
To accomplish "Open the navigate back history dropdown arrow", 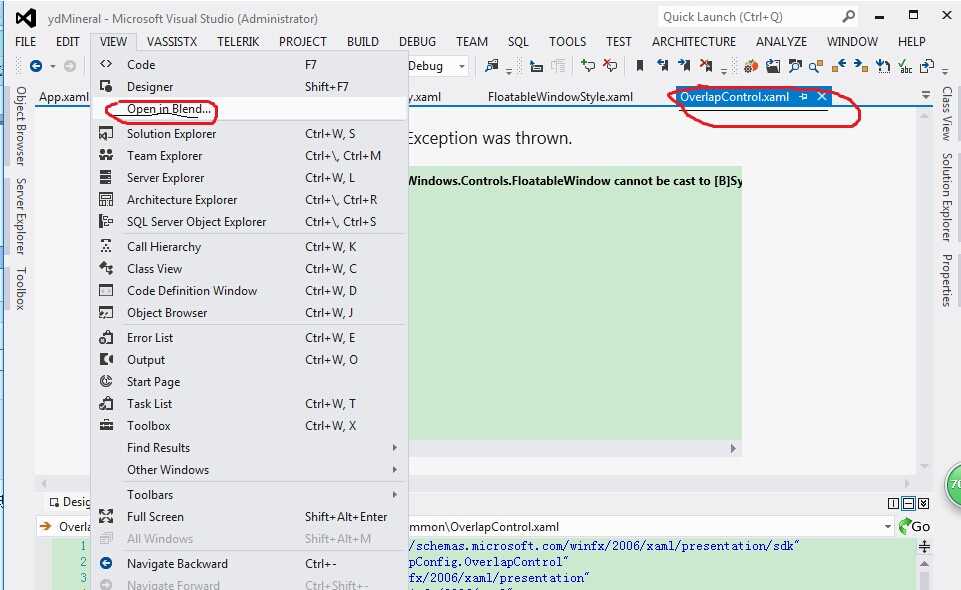I will (x=53, y=66).
